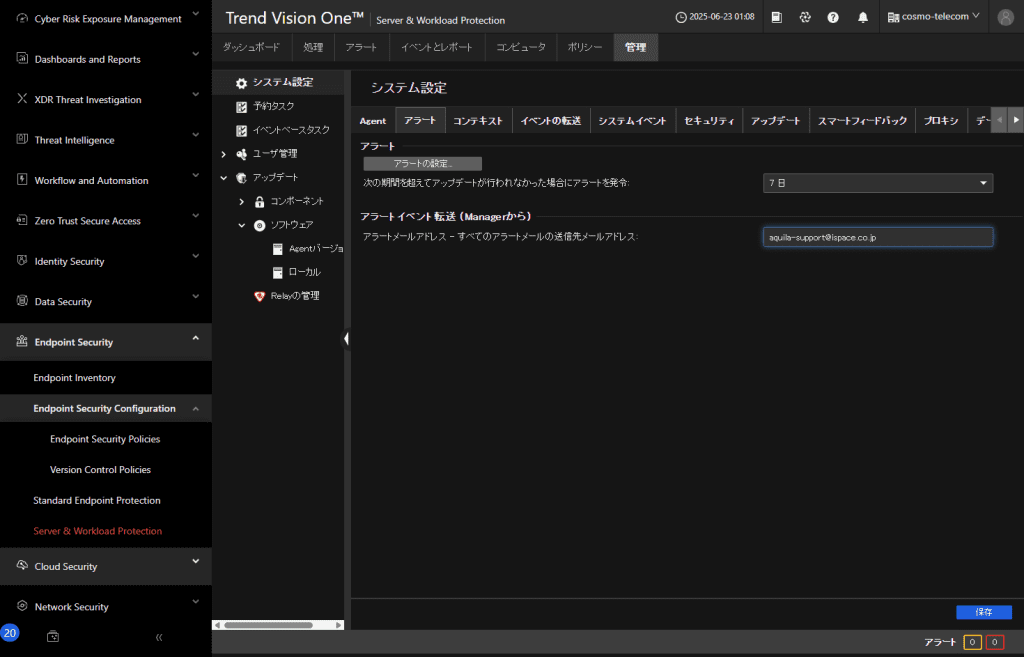Click the Identity Security icon

[x=22, y=261]
